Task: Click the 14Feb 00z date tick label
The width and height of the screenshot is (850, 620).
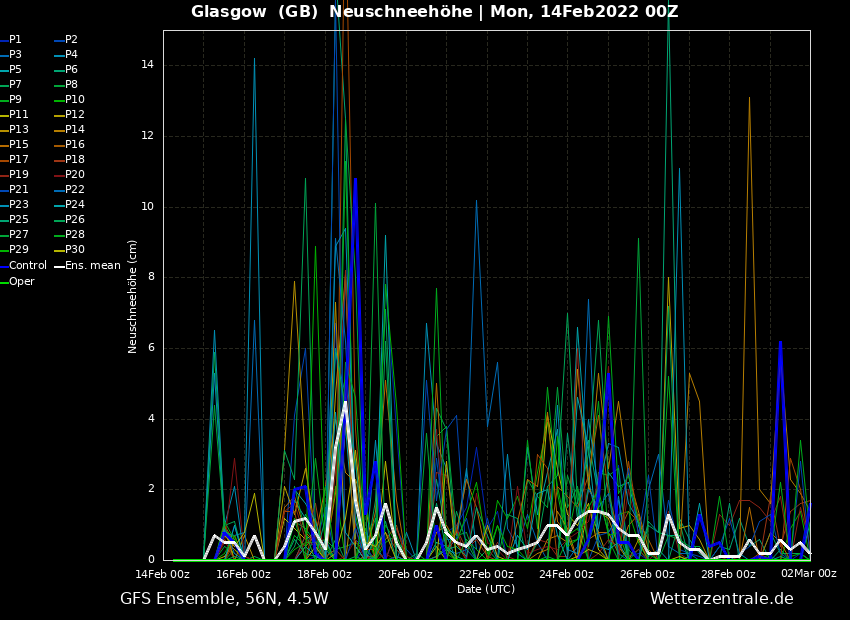Action: 163,574
